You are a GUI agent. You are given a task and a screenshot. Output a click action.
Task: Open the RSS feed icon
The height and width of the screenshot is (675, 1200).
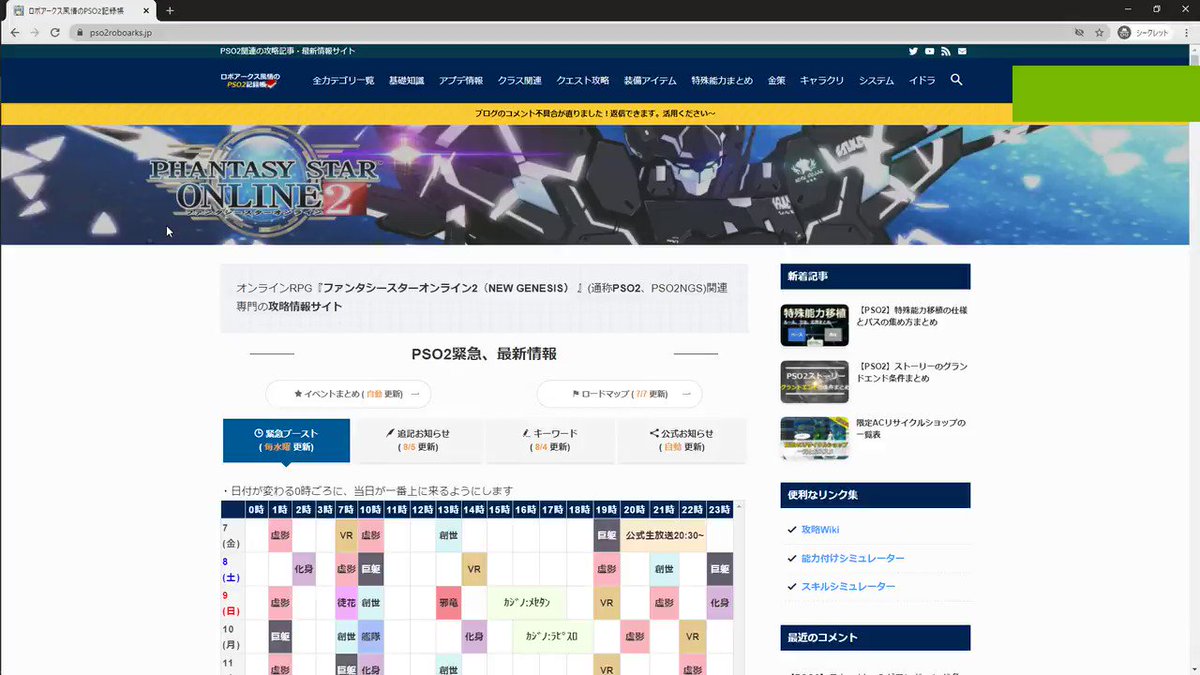[x=945, y=51]
